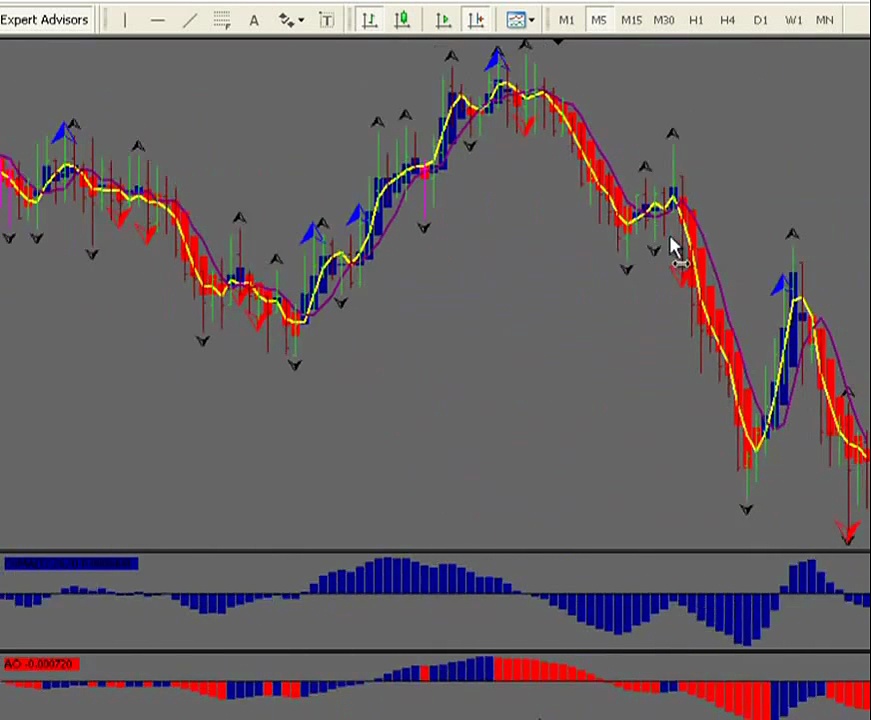Switch to H1 timeframe
Viewport: 871px width, 720px height.
coord(696,20)
